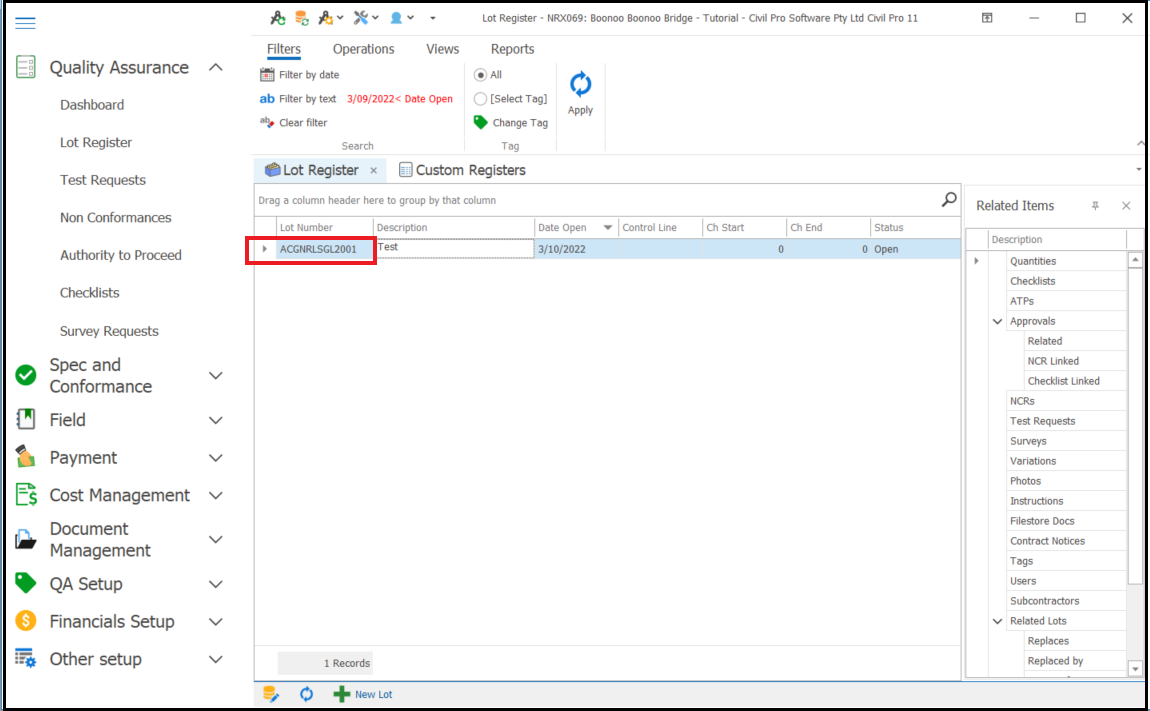Click the Clear filter icon

(x=267, y=123)
